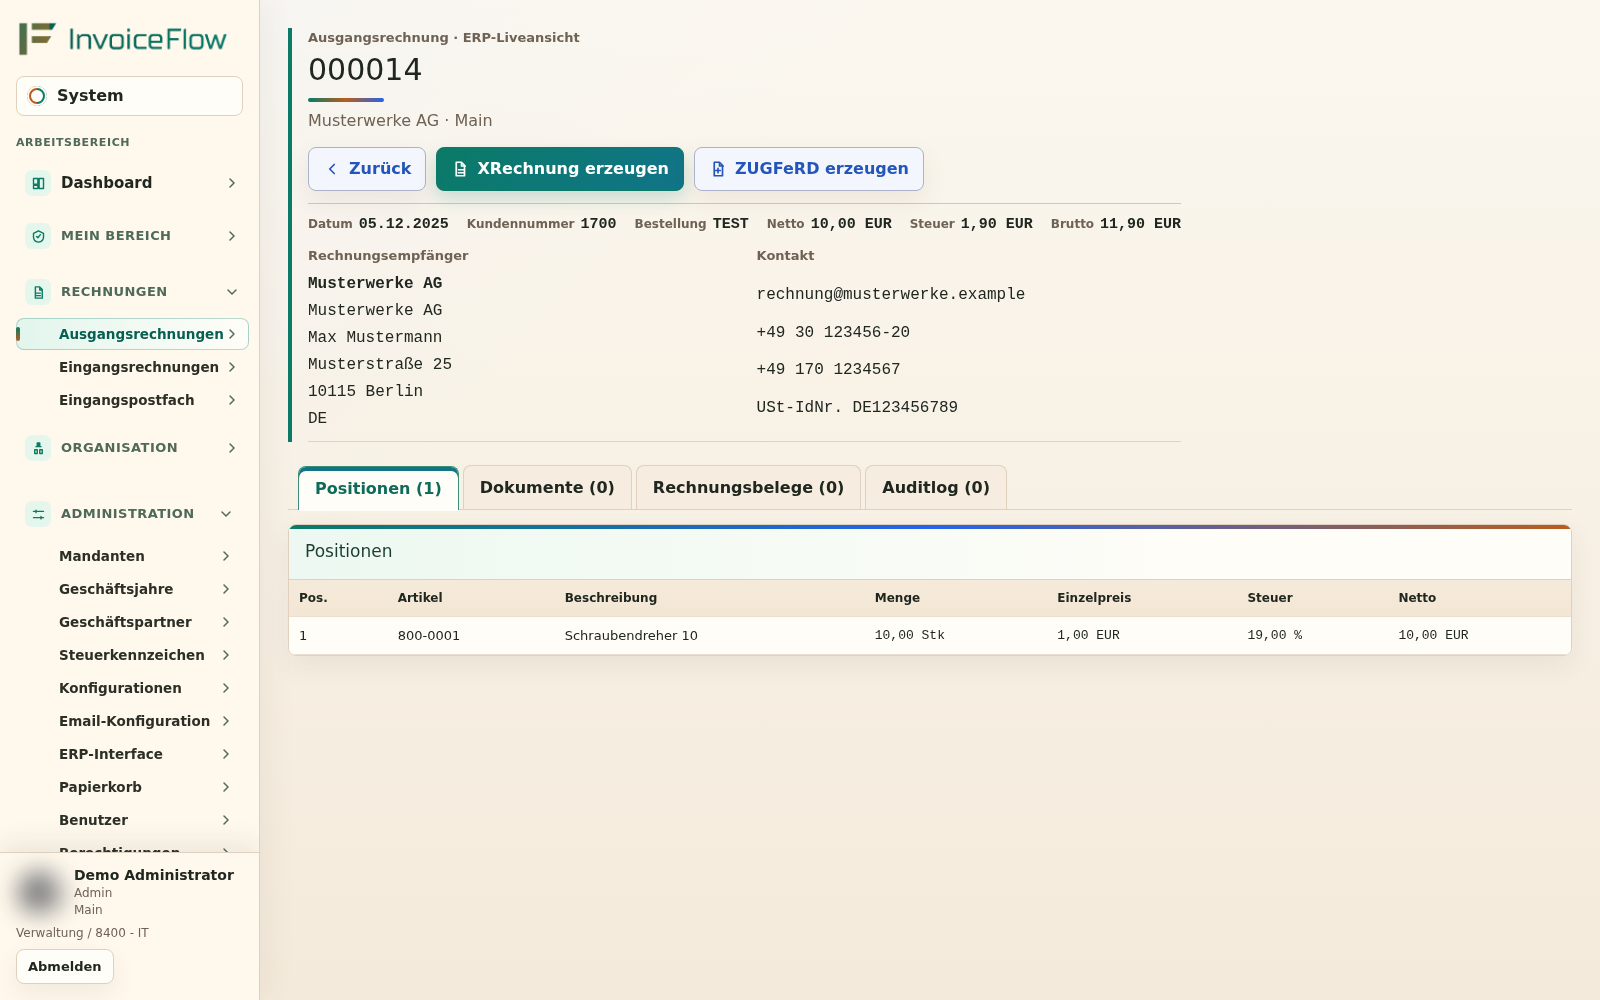This screenshot has height=1000, width=1600.
Task: Click the Administration sliders icon
Action: [38, 514]
